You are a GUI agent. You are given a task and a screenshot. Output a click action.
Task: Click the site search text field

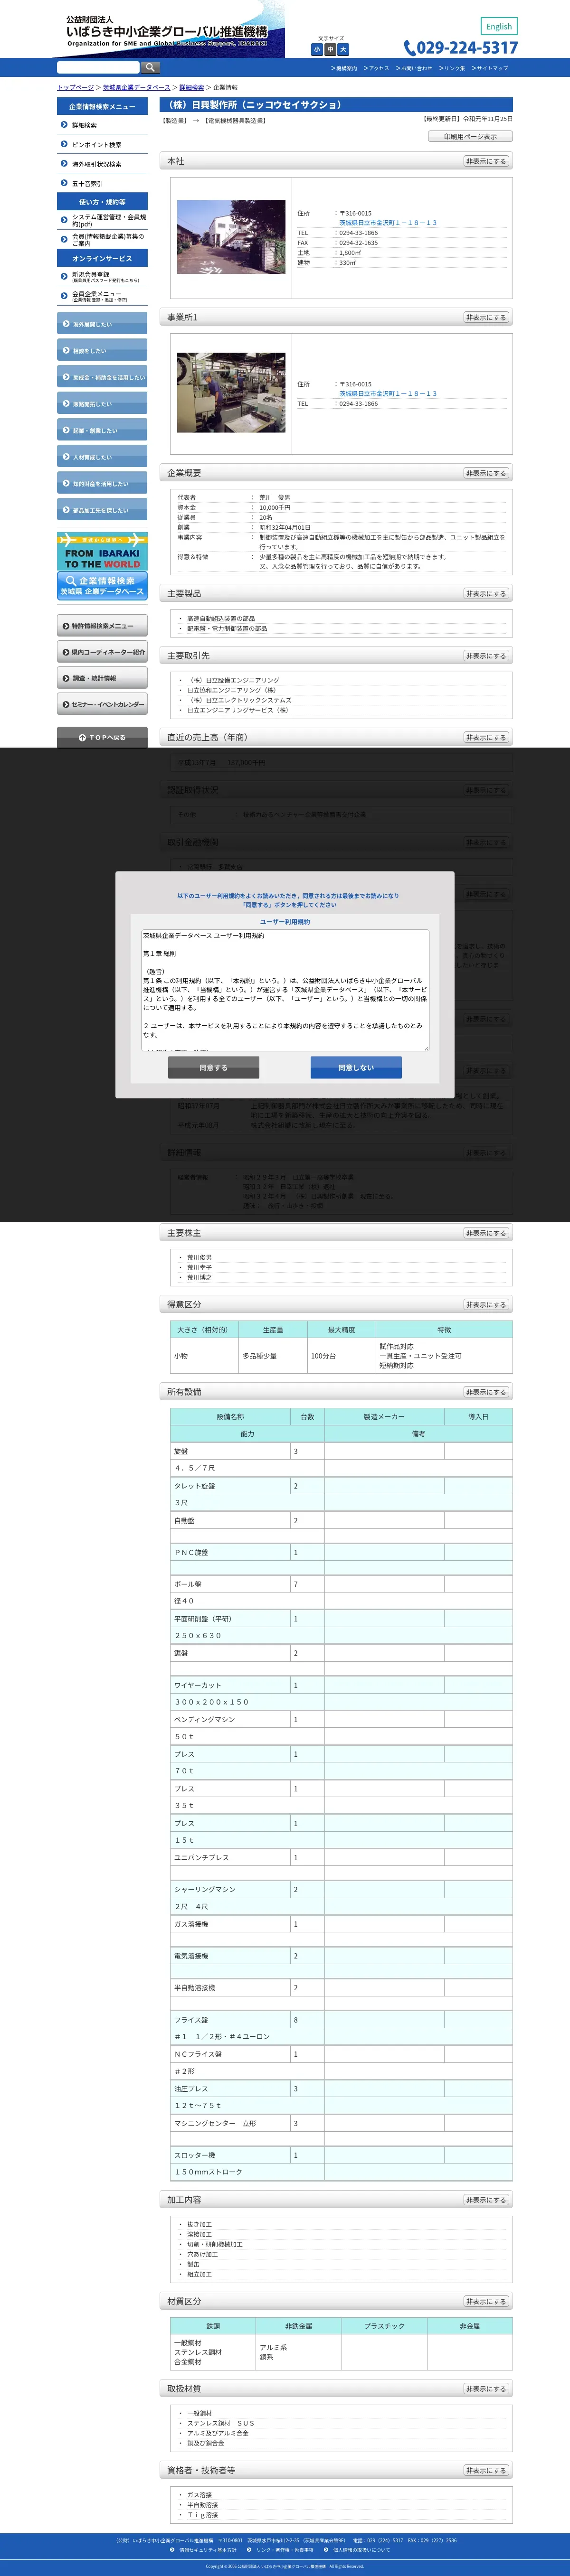click(98, 67)
